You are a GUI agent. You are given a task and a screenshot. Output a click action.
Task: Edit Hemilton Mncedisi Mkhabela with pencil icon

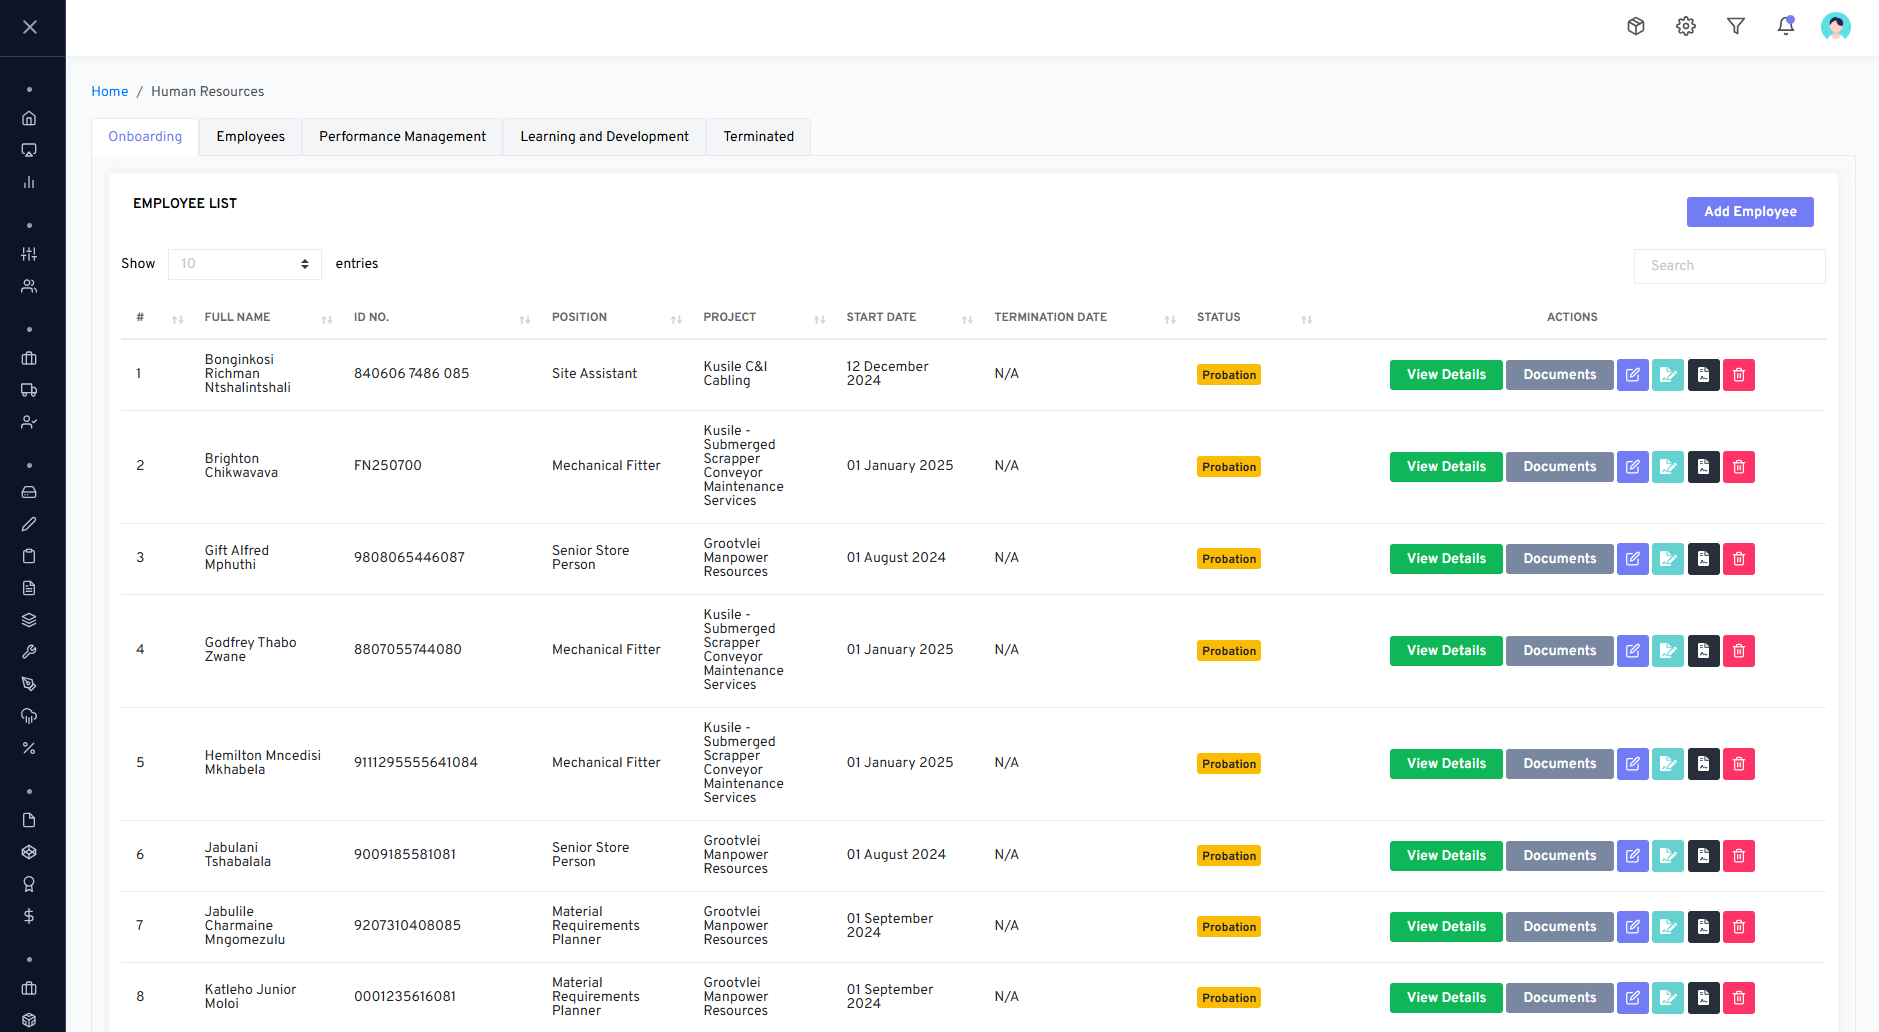tap(1633, 764)
